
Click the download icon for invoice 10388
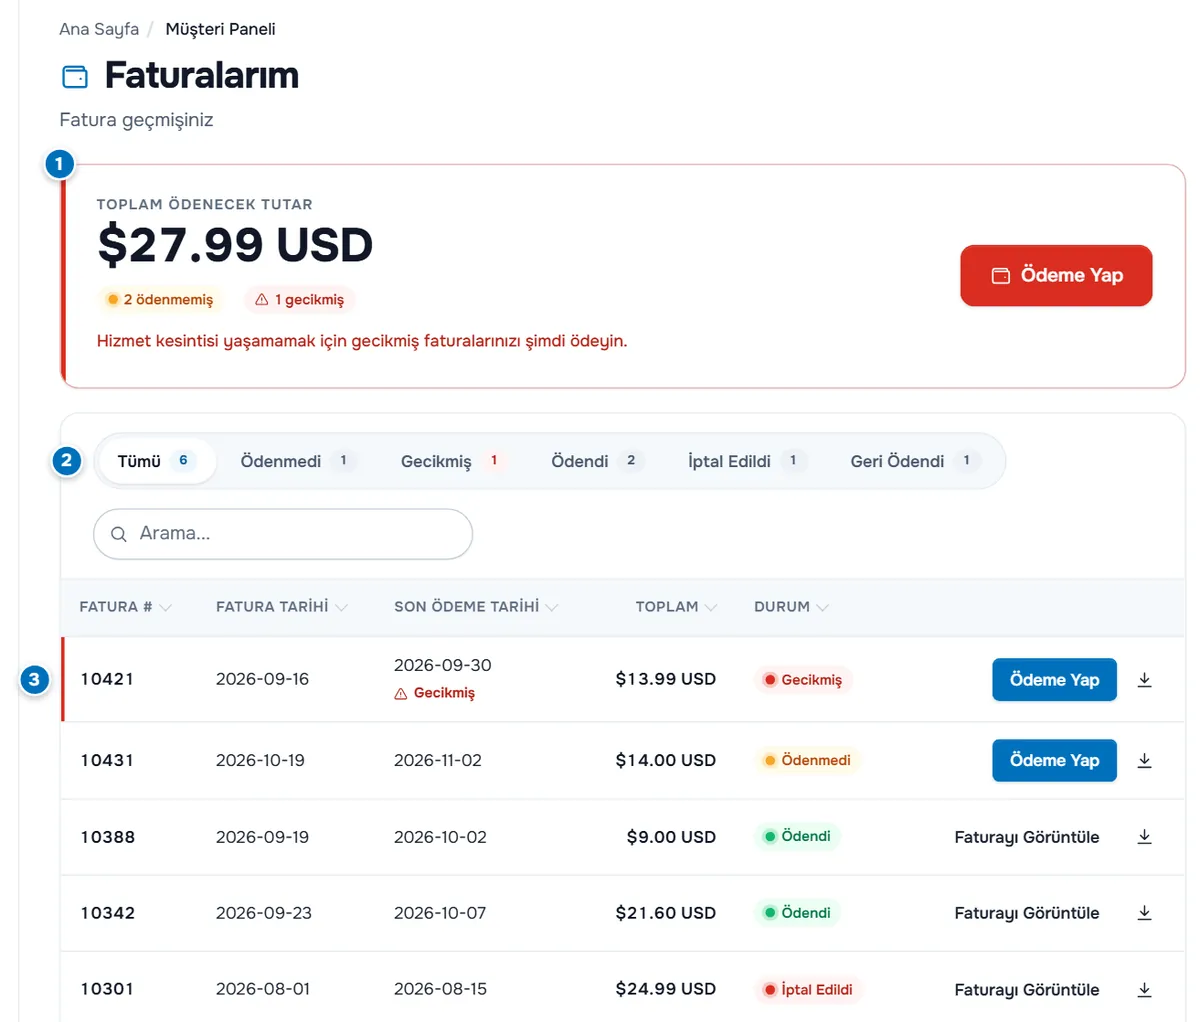pyautogui.click(x=1145, y=837)
